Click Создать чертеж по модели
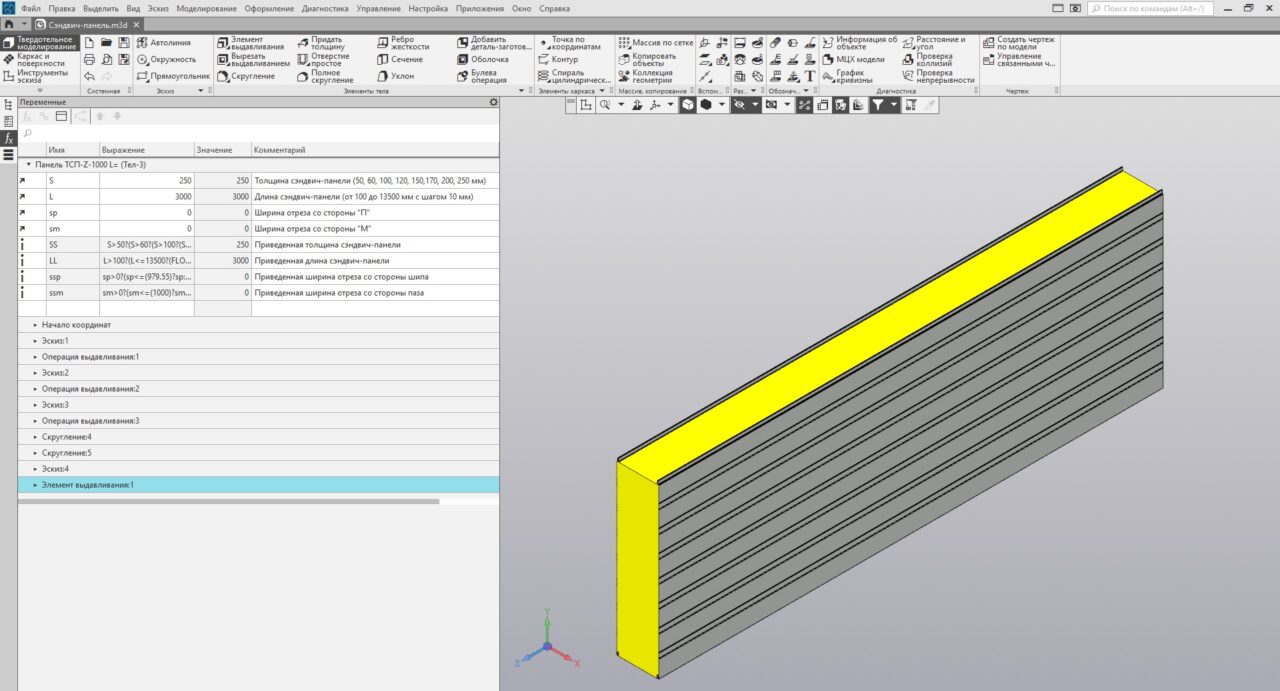The height and width of the screenshot is (691, 1280). [1017, 43]
